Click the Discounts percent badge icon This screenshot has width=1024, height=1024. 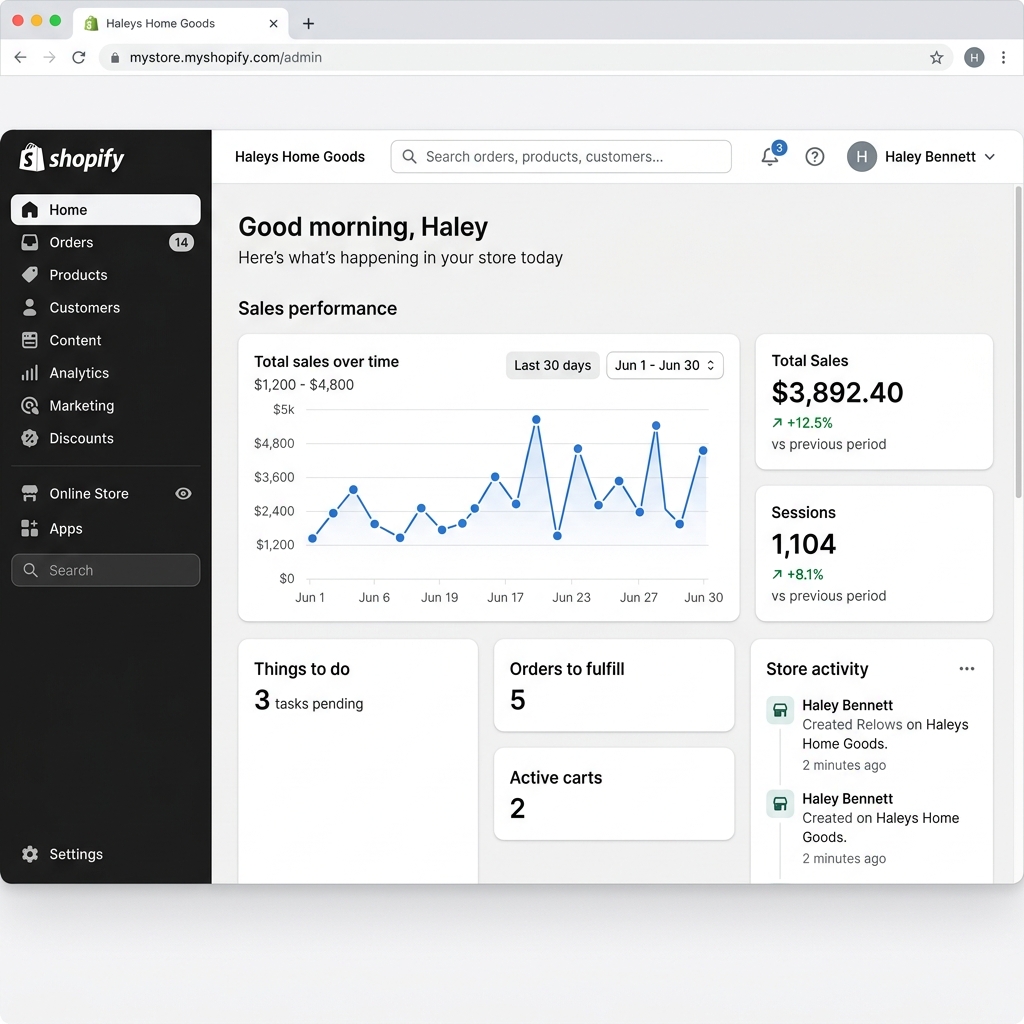pyautogui.click(x=29, y=438)
